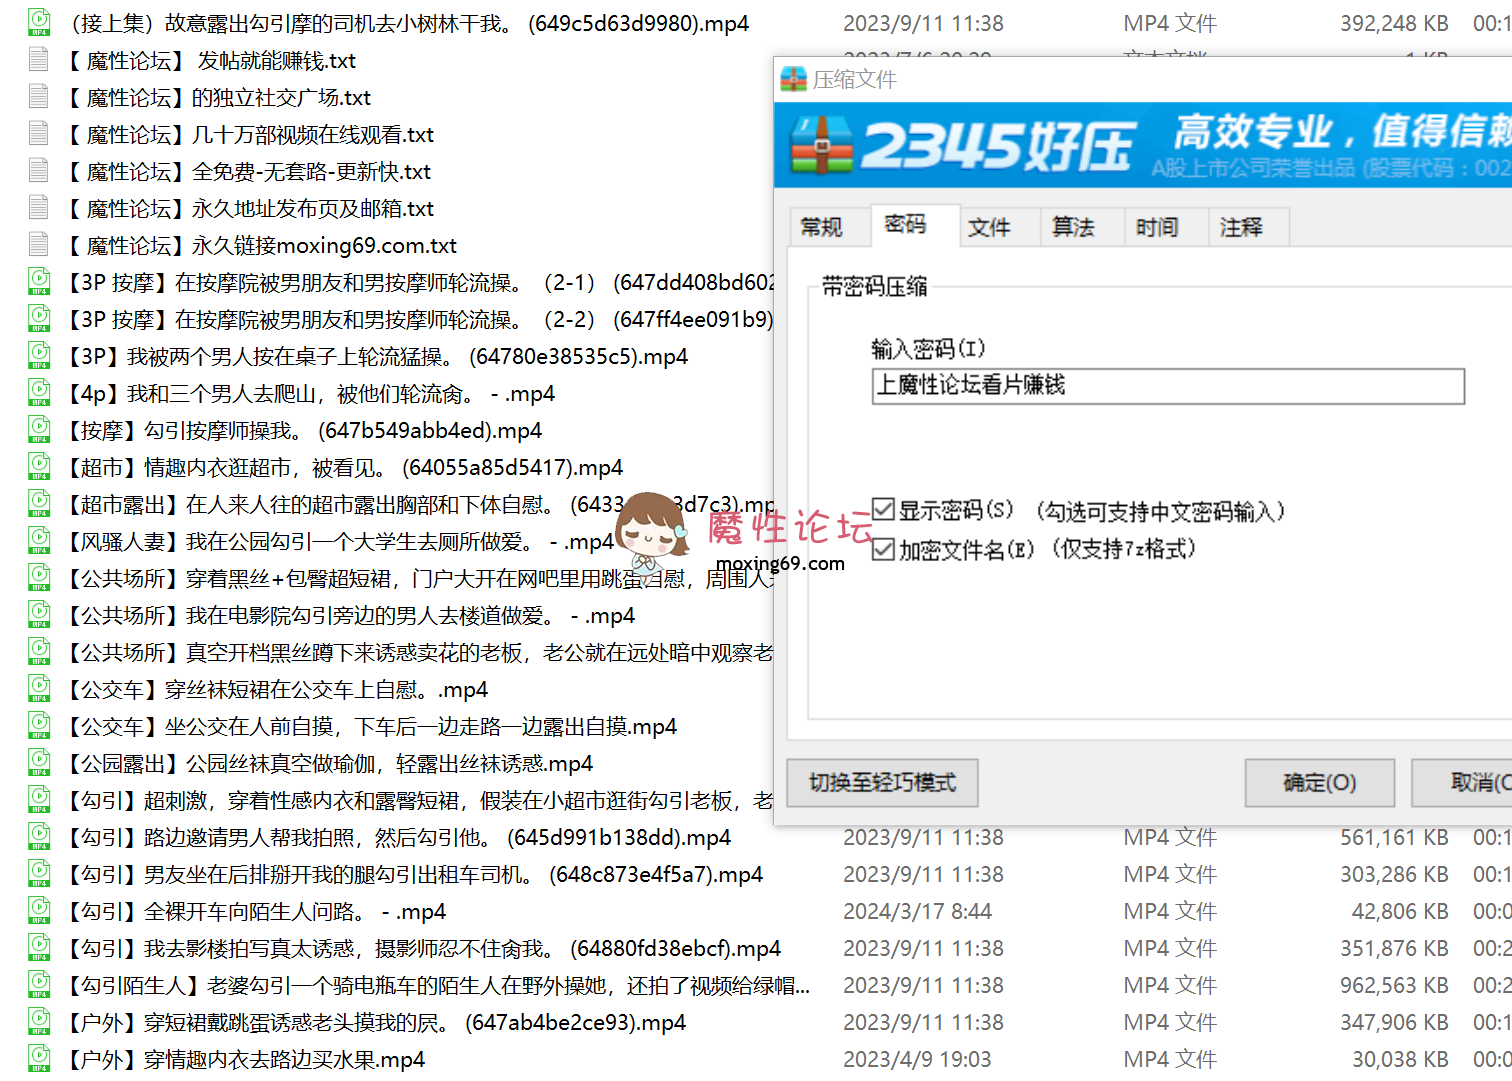Viewport: 1512px width, 1081px height.
Task: Click MP4 icon beside 【按摩】勾引按摩师操我 video
Action: [38, 429]
